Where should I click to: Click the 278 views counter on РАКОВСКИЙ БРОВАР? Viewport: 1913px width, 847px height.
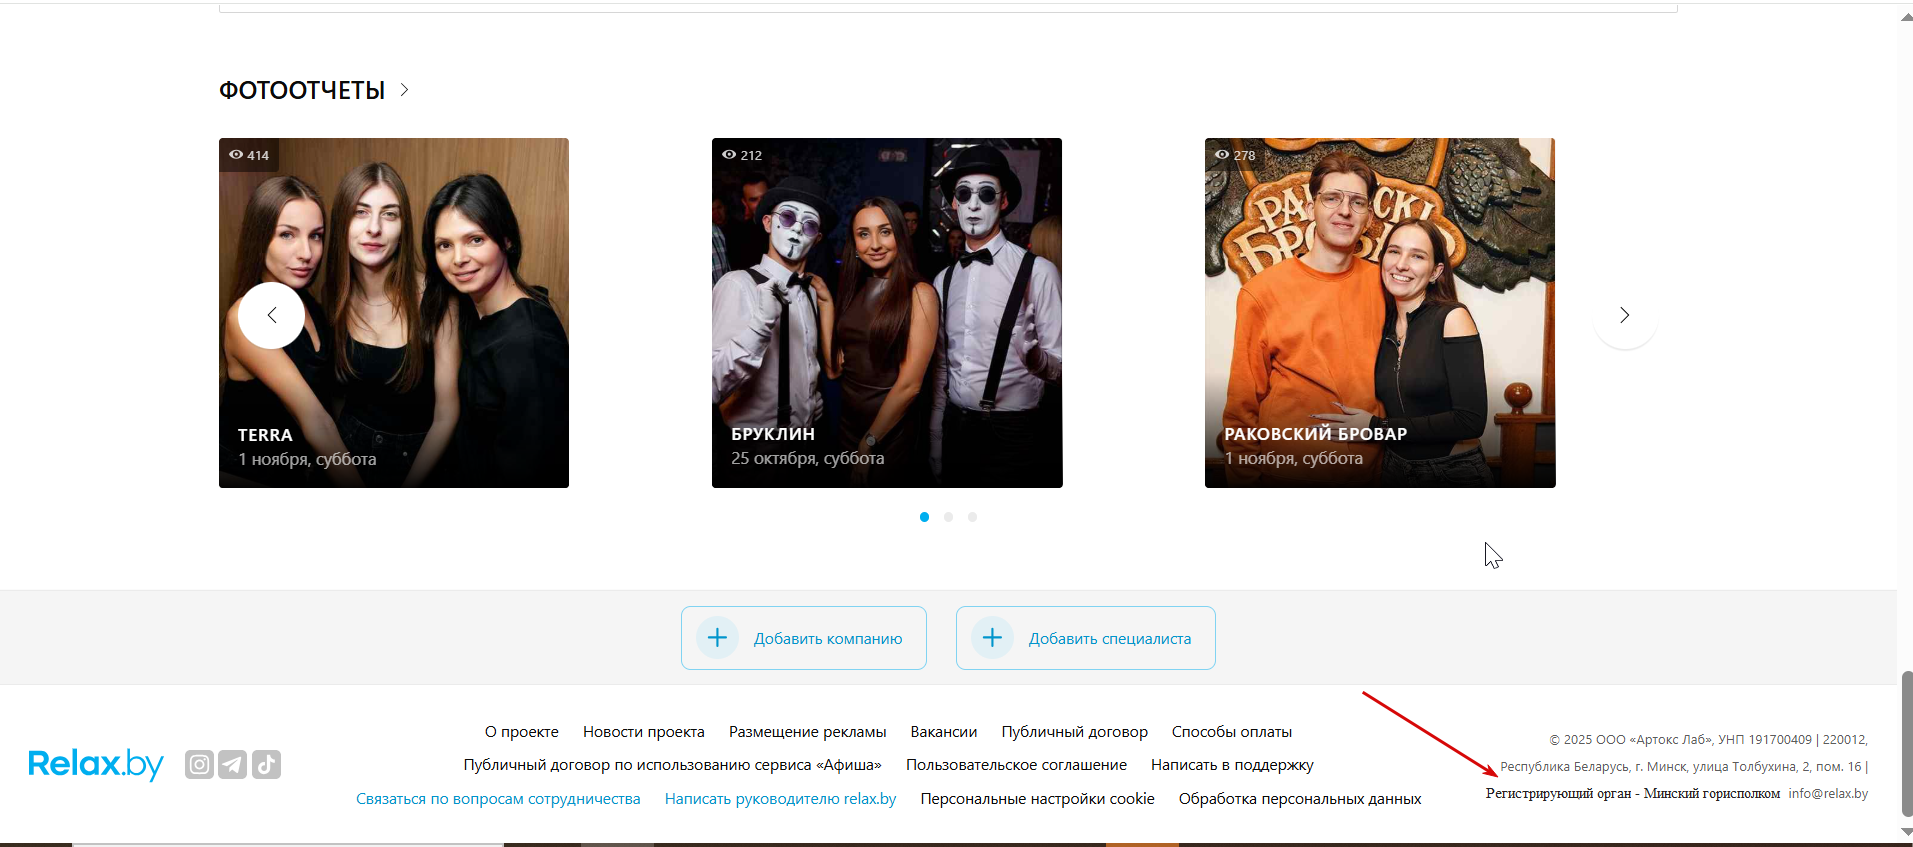click(x=1235, y=155)
